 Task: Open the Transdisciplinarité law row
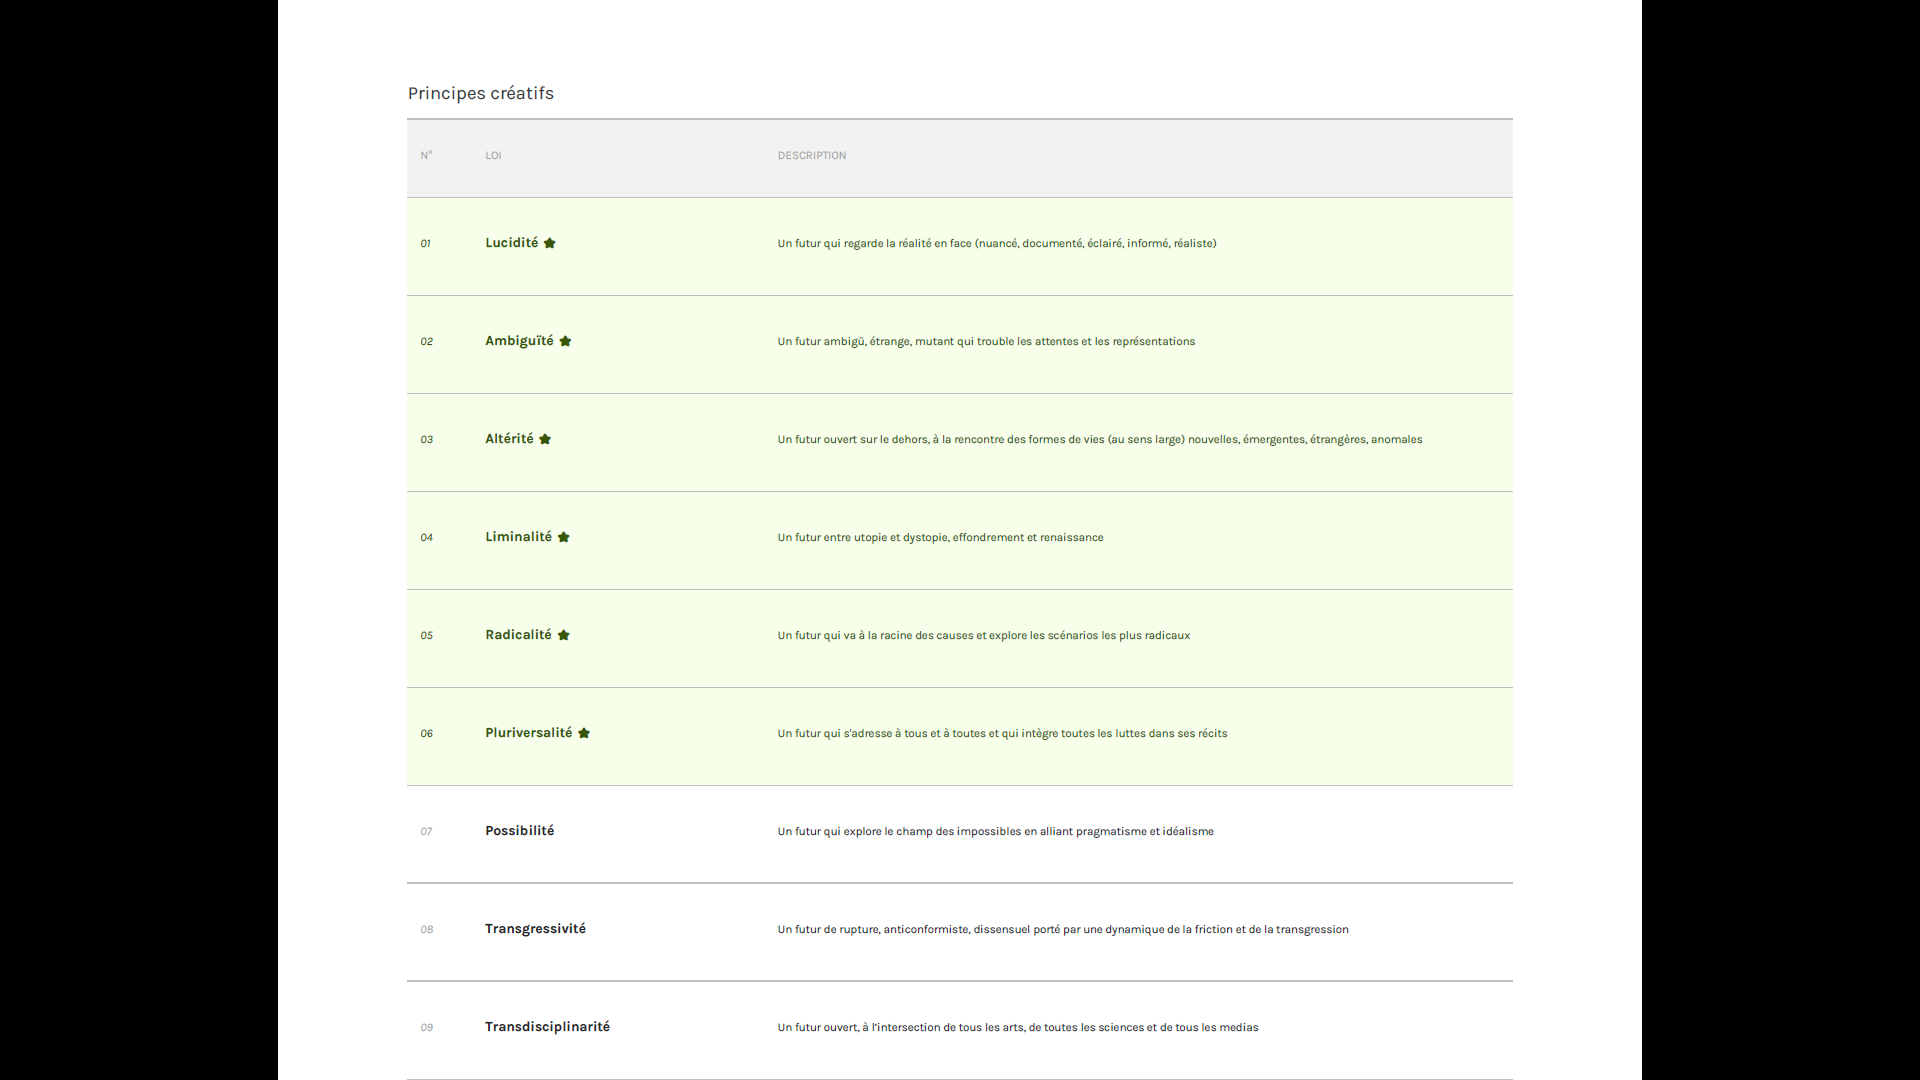point(547,1027)
